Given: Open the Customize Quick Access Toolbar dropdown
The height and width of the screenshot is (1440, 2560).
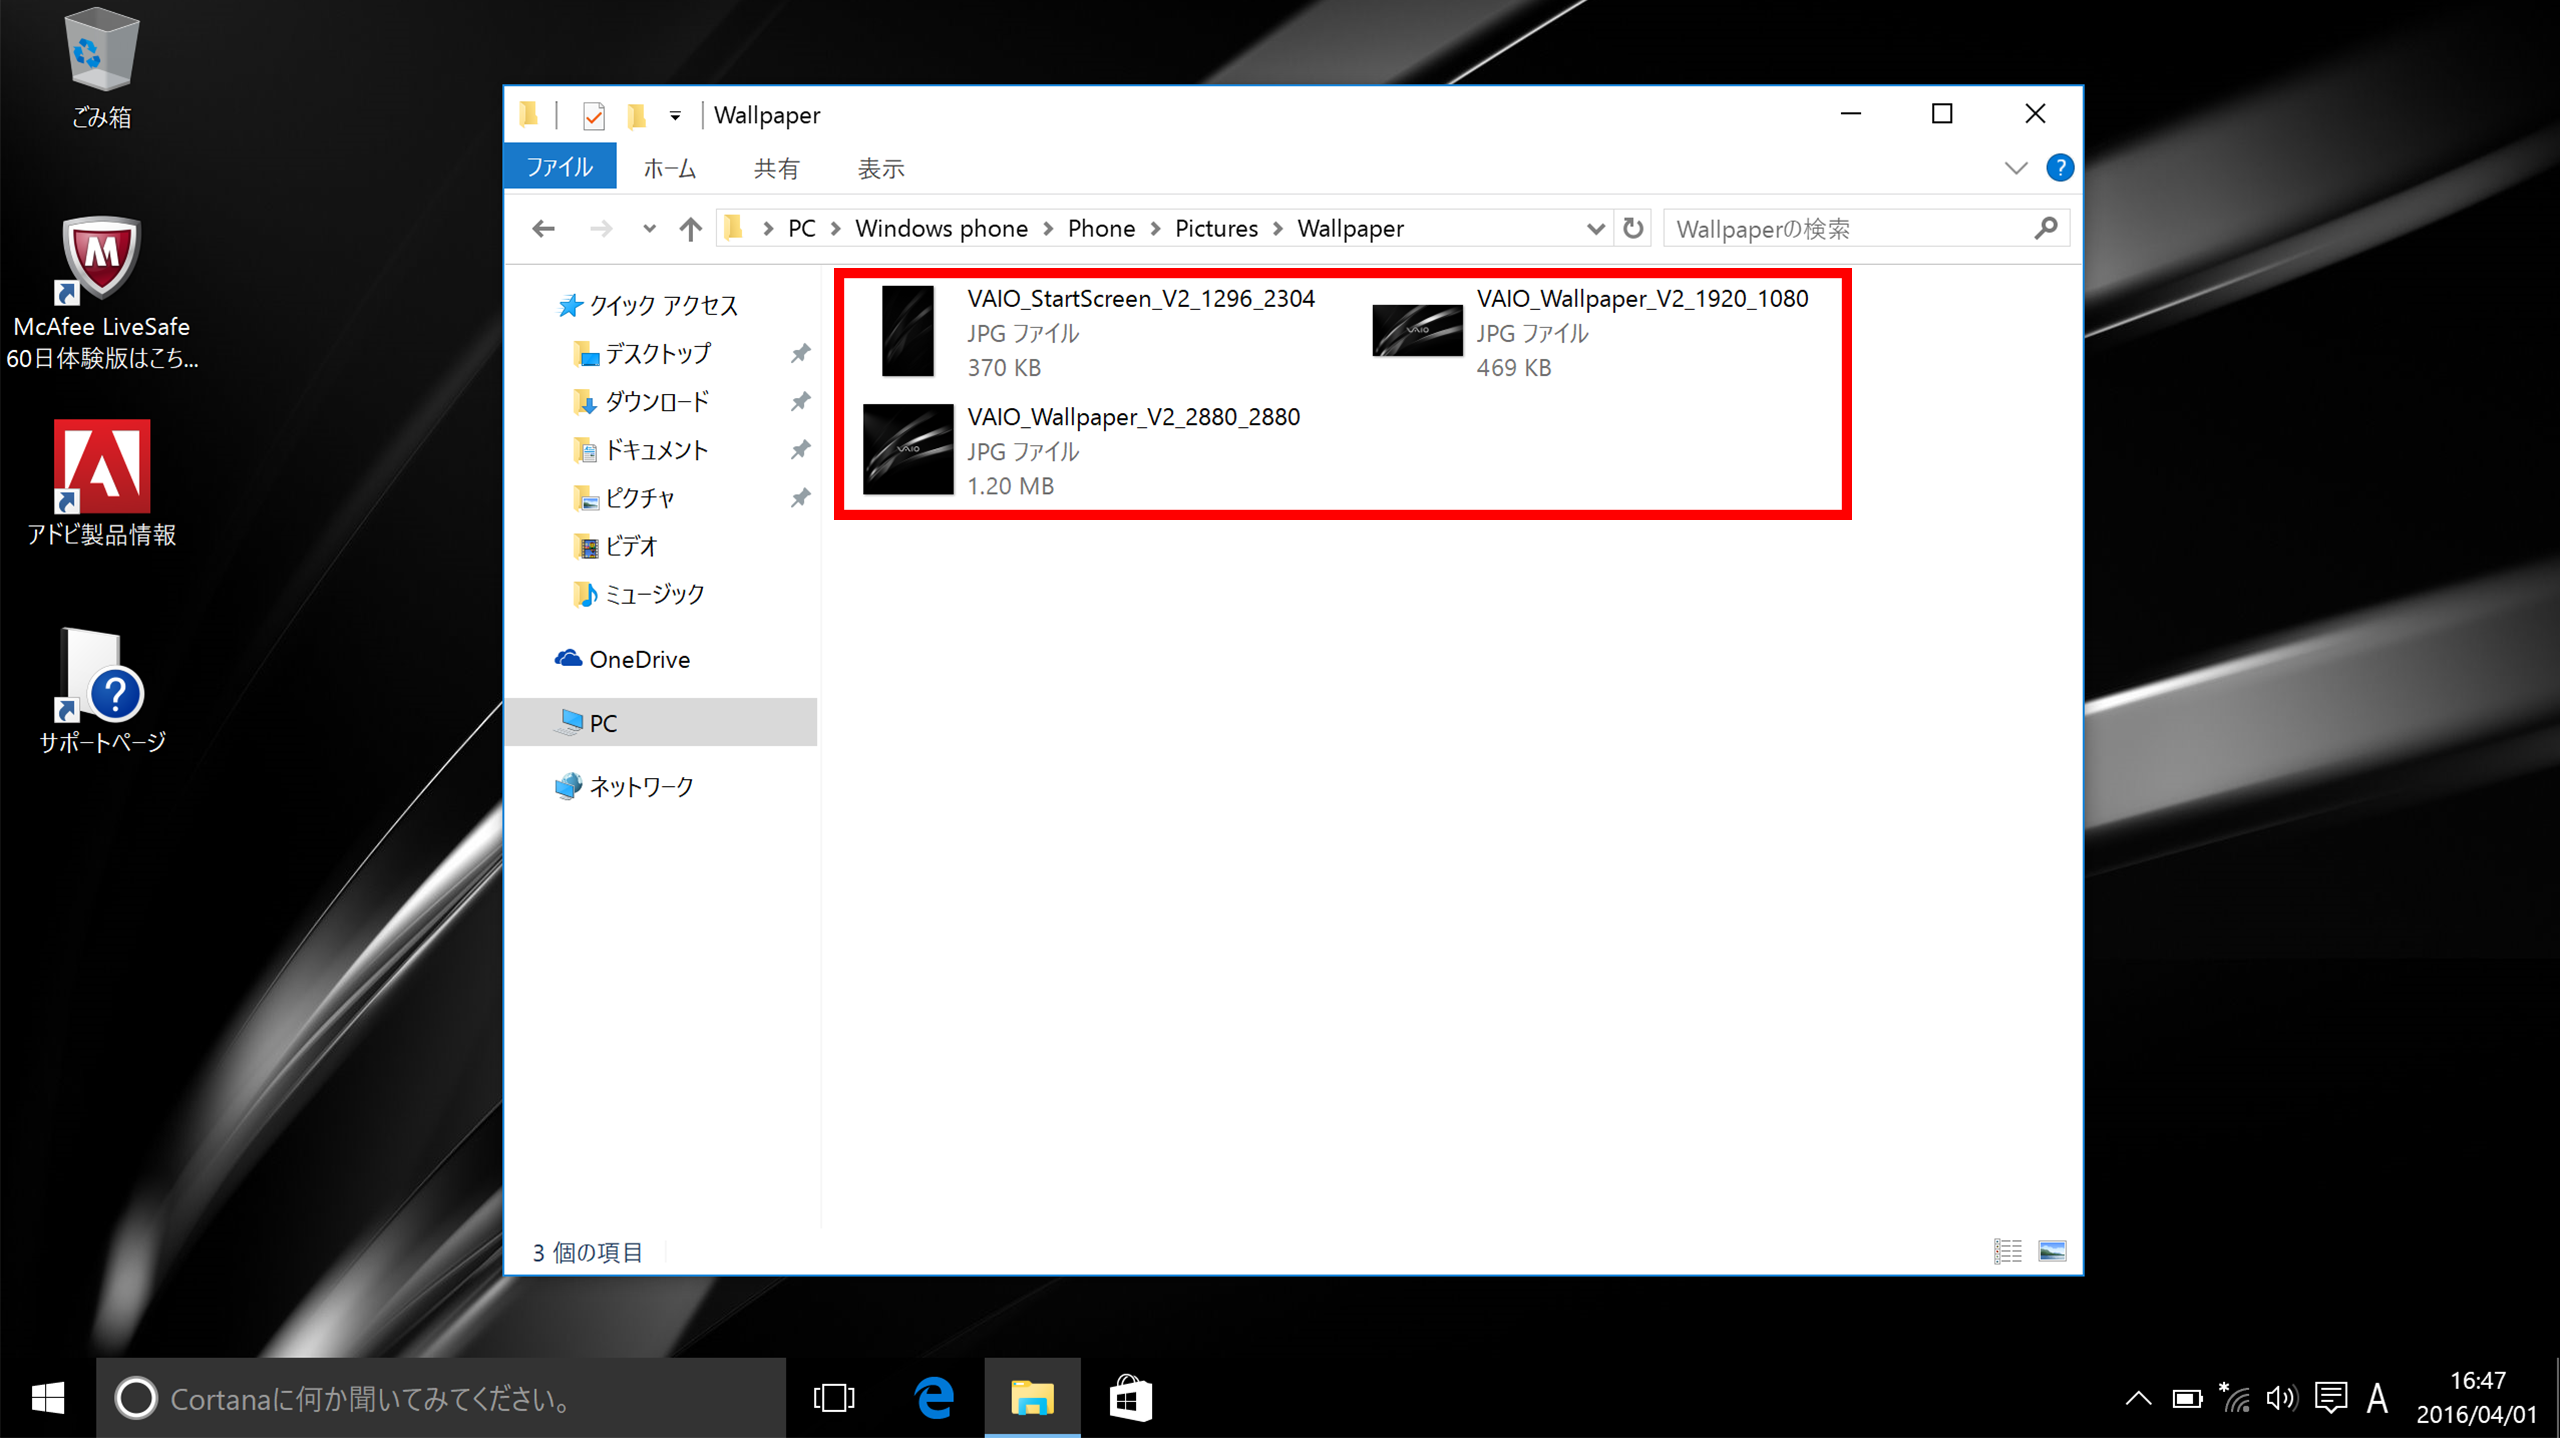Looking at the screenshot, I should pyautogui.click(x=676, y=116).
